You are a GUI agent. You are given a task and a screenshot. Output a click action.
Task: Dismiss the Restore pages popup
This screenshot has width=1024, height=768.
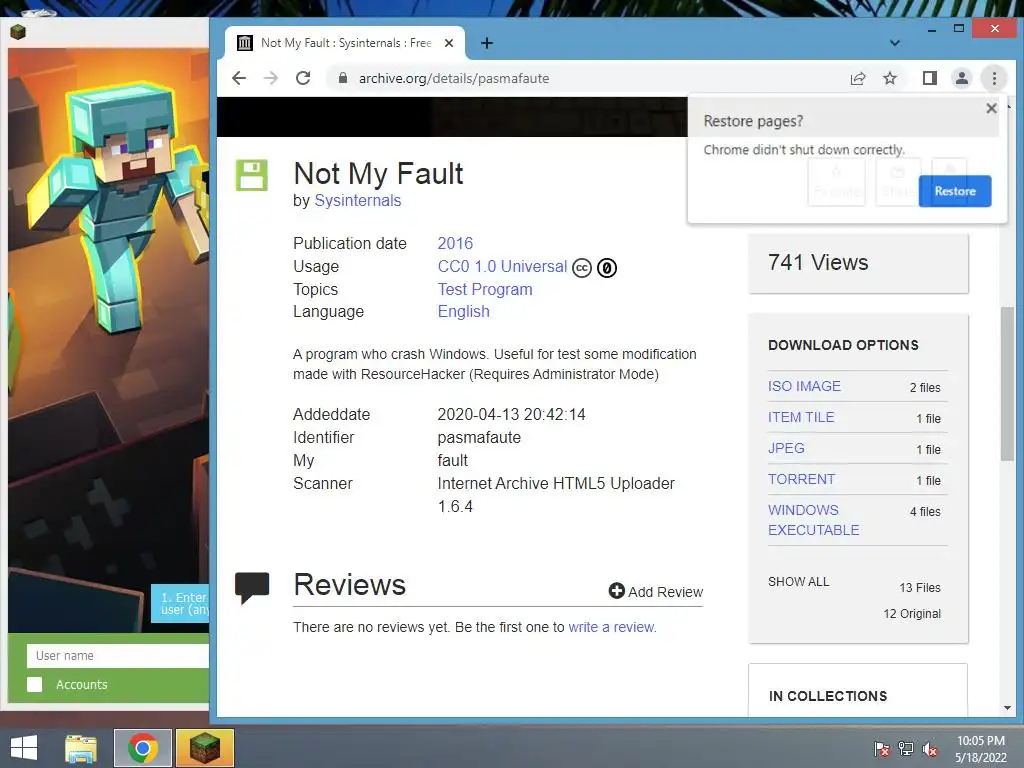coord(991,108)
